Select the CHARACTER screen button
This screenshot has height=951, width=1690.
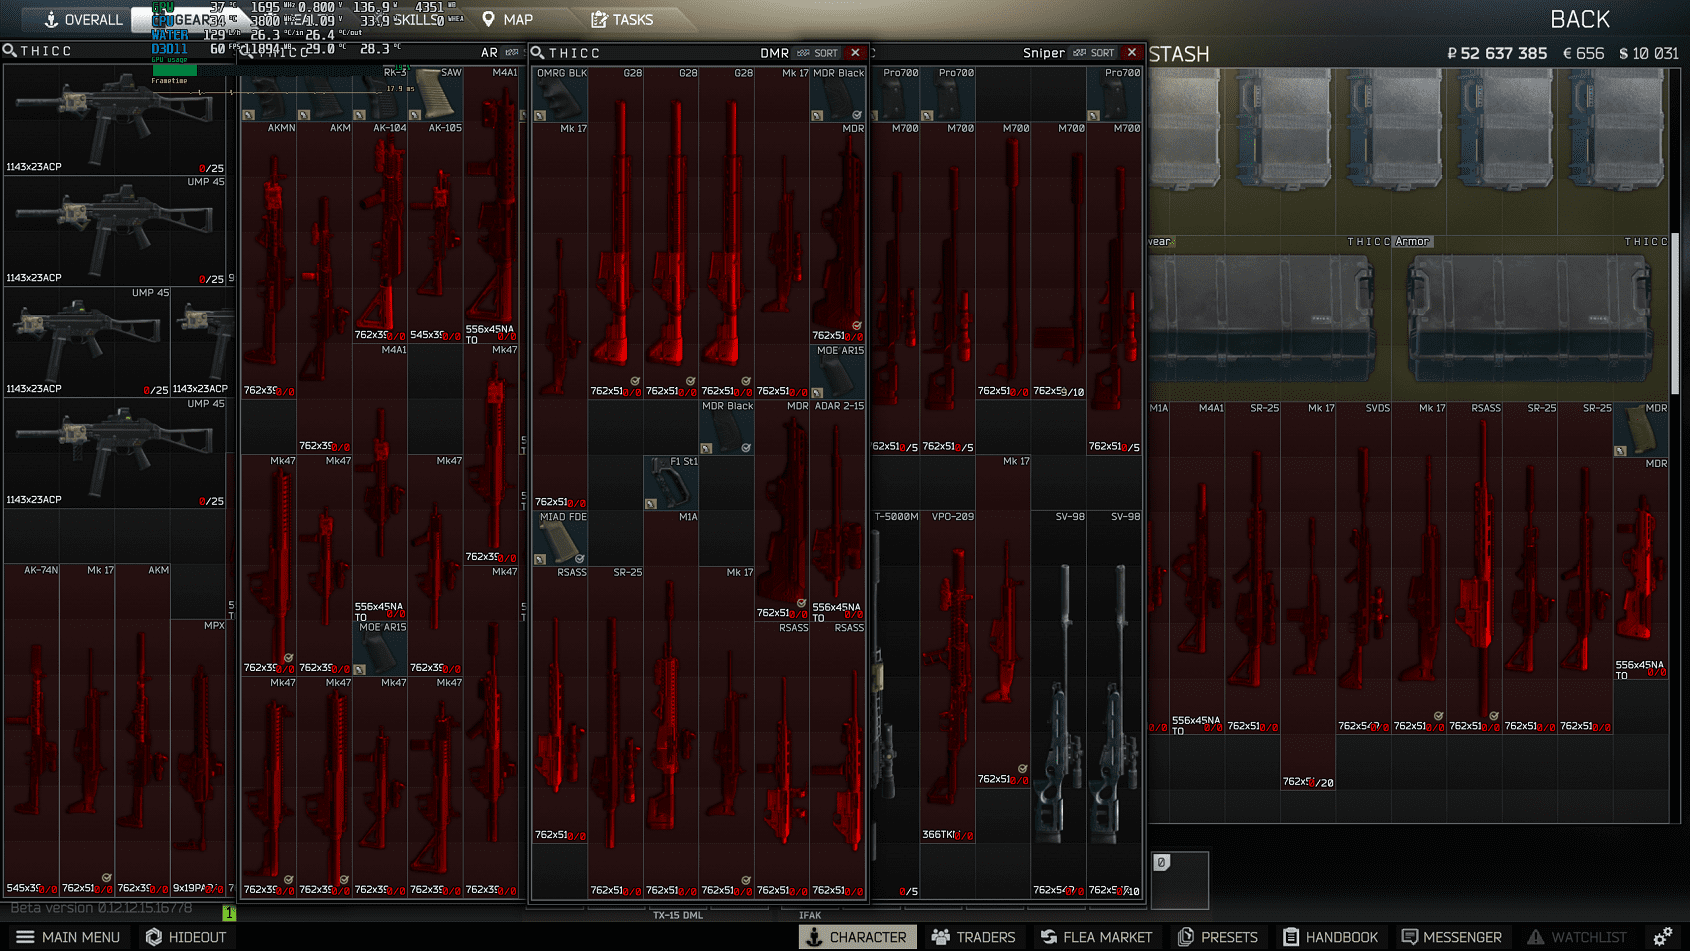pos(856,937)
